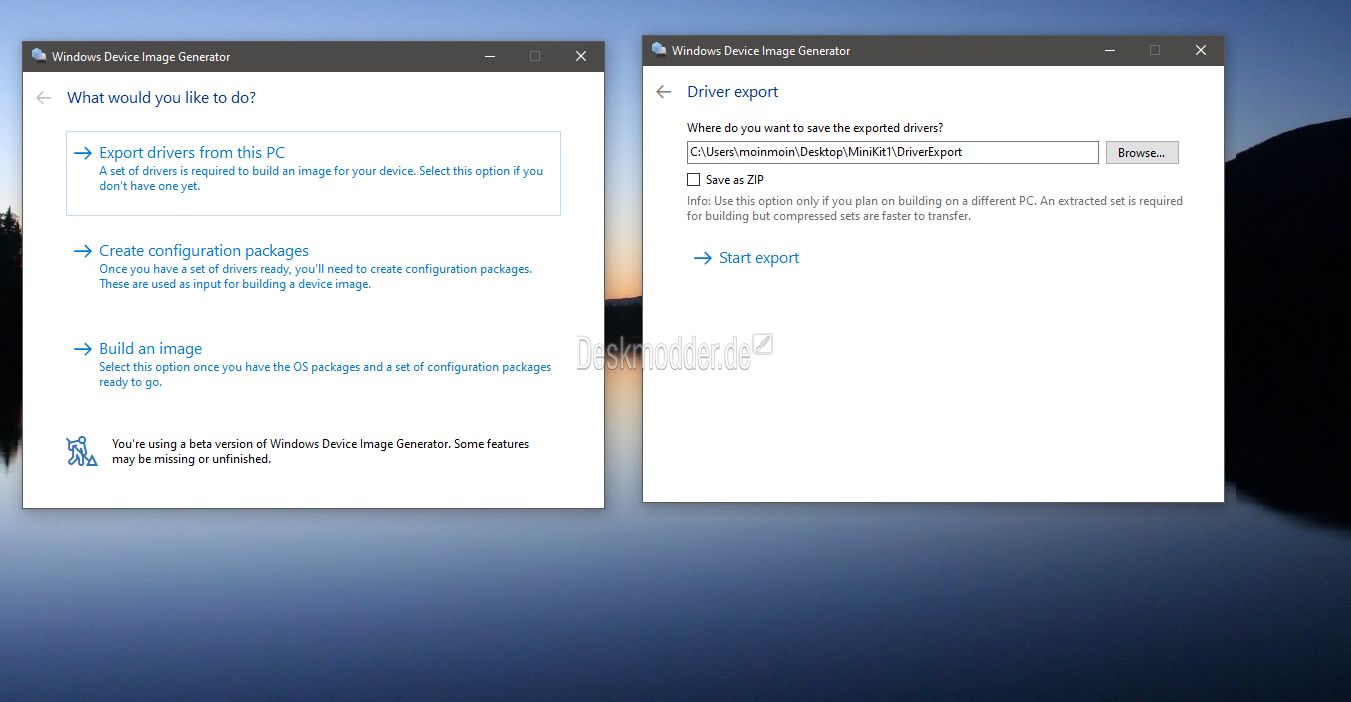1351x702 pixels.
Task: Start export of drivers
Action: (x=746, y=258)
